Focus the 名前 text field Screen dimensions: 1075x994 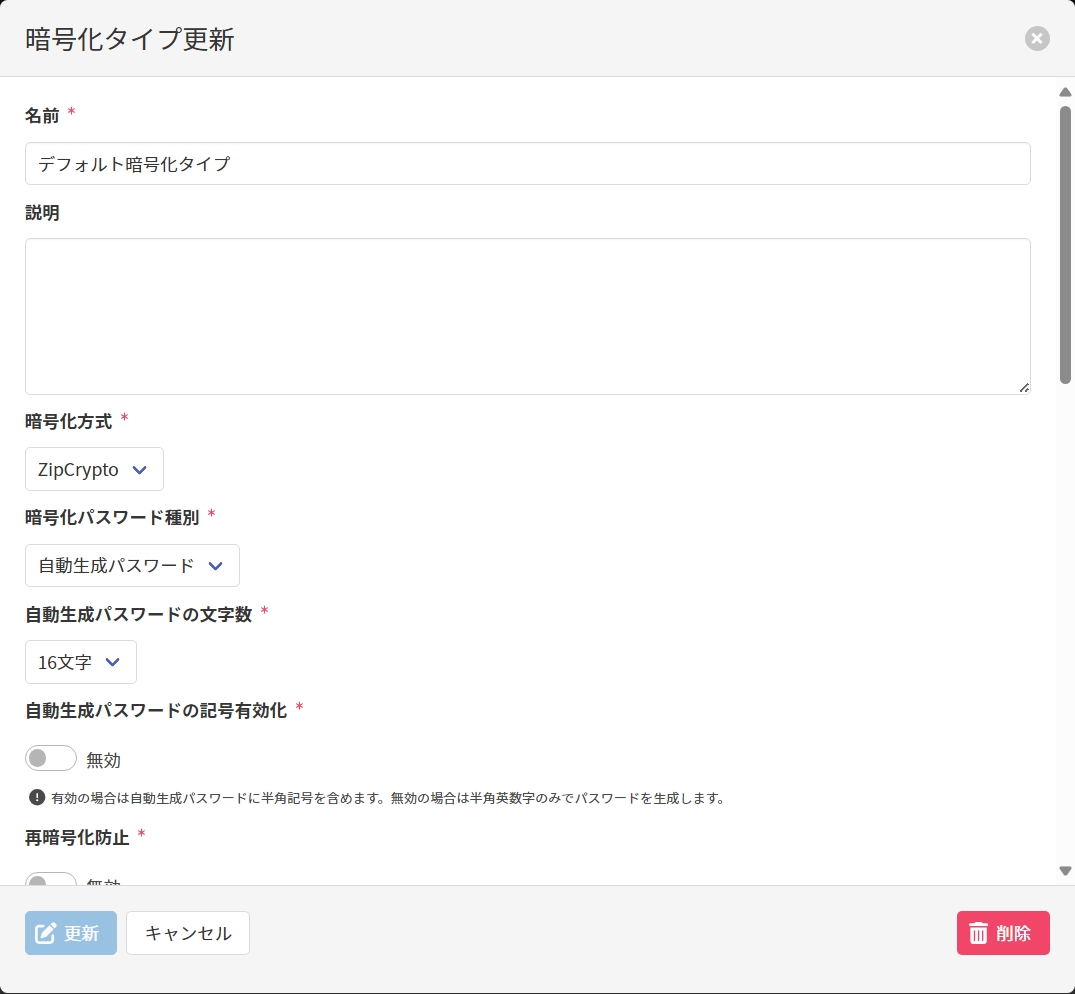coord(527,163)
